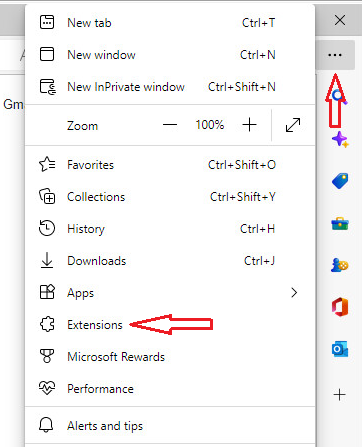This screenshot has height=447, width=362.
Task: Enter full screen using the expand arrows
Action: pyautogui.click(x=293, y=125)
